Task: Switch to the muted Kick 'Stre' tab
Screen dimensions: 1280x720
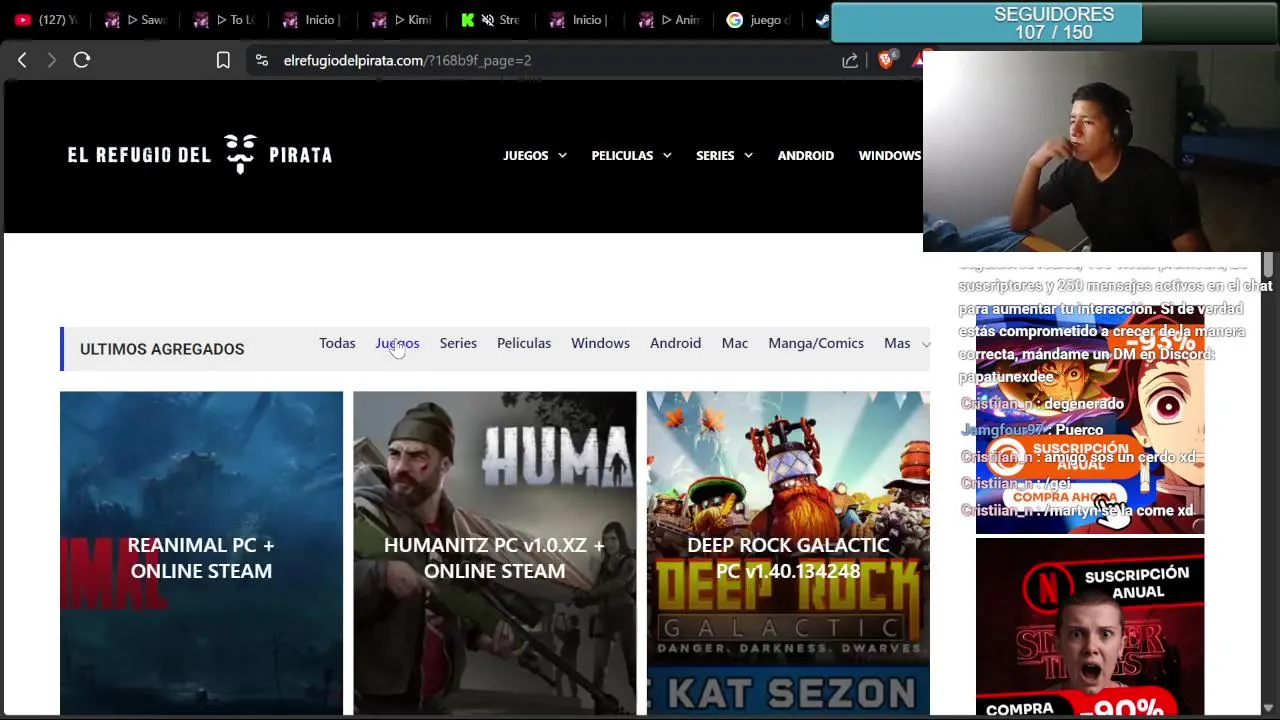Action: click(491, 20)
